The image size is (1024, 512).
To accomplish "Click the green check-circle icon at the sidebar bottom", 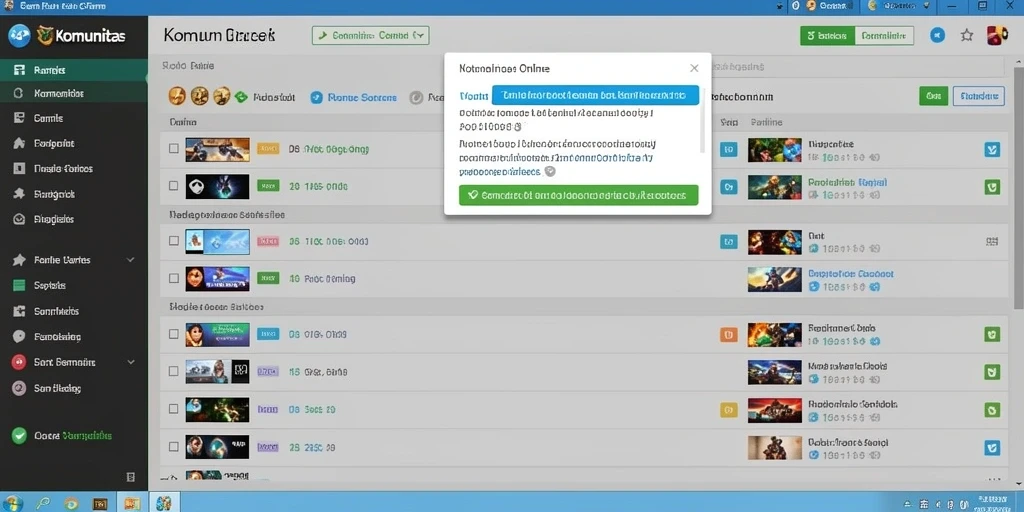I will (x=20, y=436).
